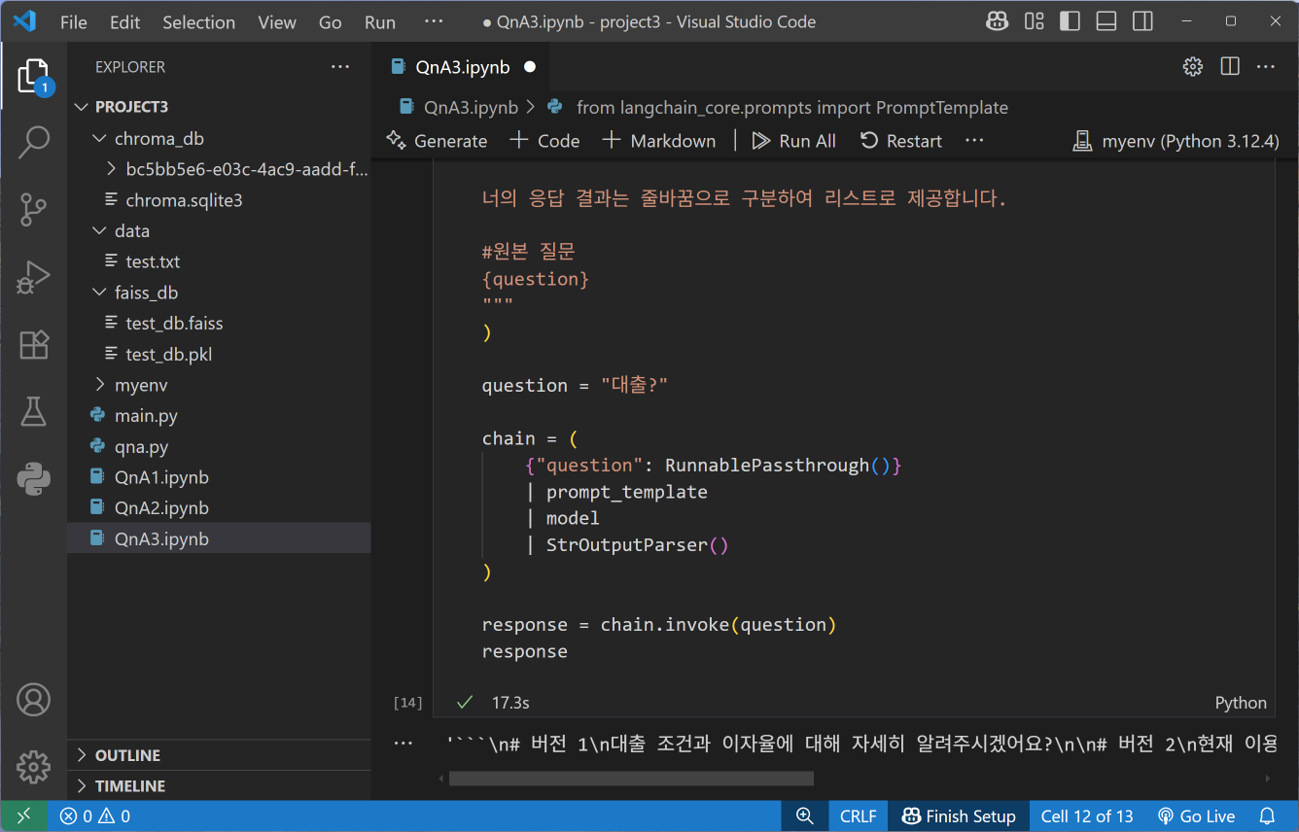Click the zoom magnifier in status bar
This screenshot has width=1299, height=832.
coord(804,816)
